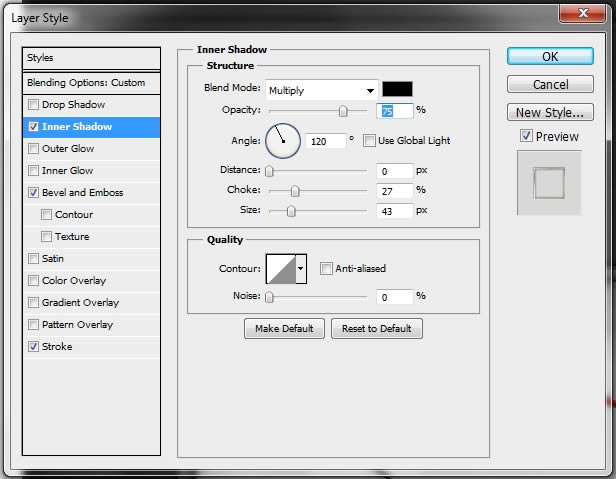Open the Outer Glow settings panel
Image resolution: width=616 pixels, height=479 pixels.
(68, 149)
